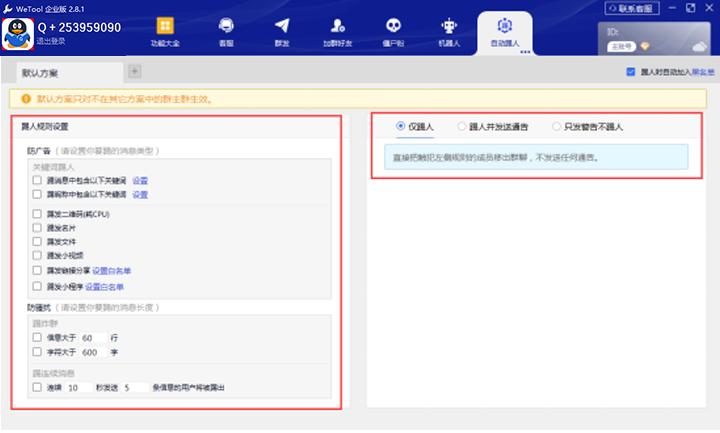720x433 pixels.
Task: Click the message count field showing 5
Action: [x=136, y=388]
